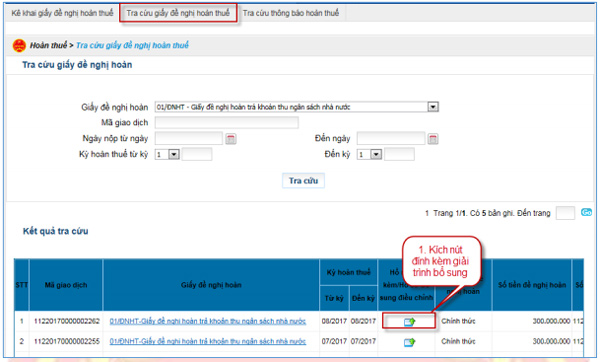This screenshot has height=362, width=600.
Task: Click the 'STT' column header
Action: (21, 285)
